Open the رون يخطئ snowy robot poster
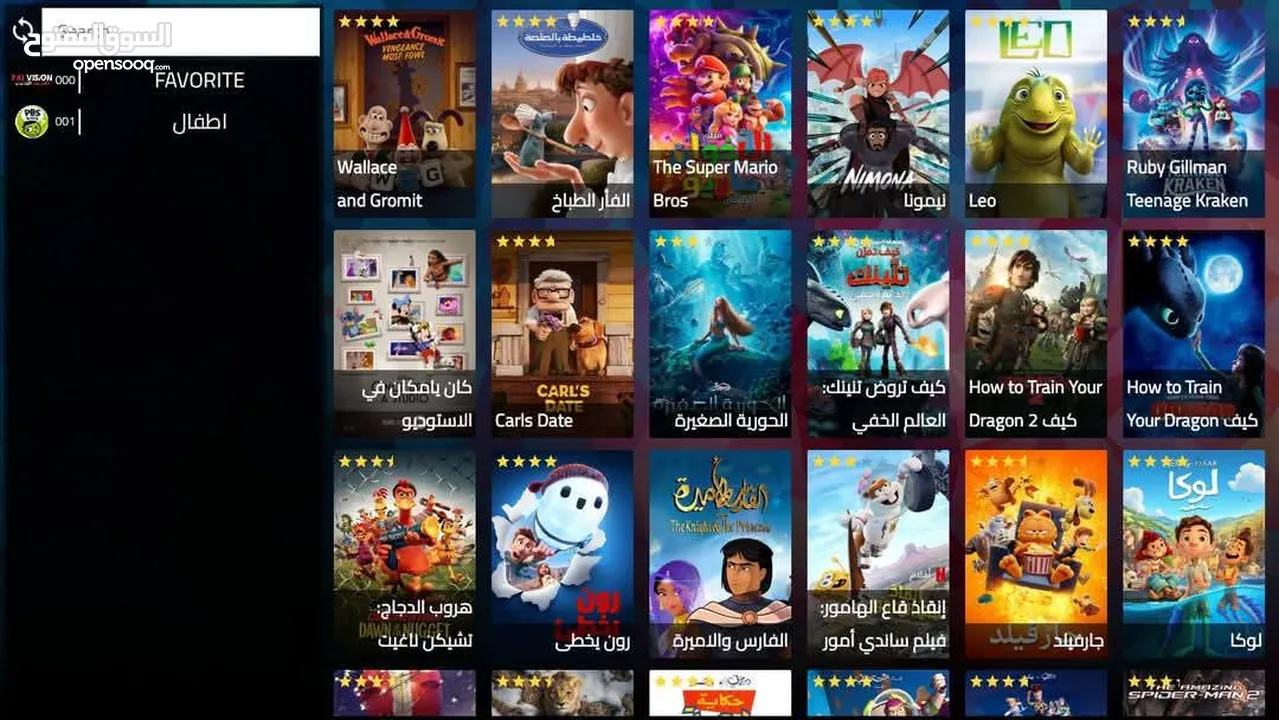1279x720 pixels. click(562, 554)
